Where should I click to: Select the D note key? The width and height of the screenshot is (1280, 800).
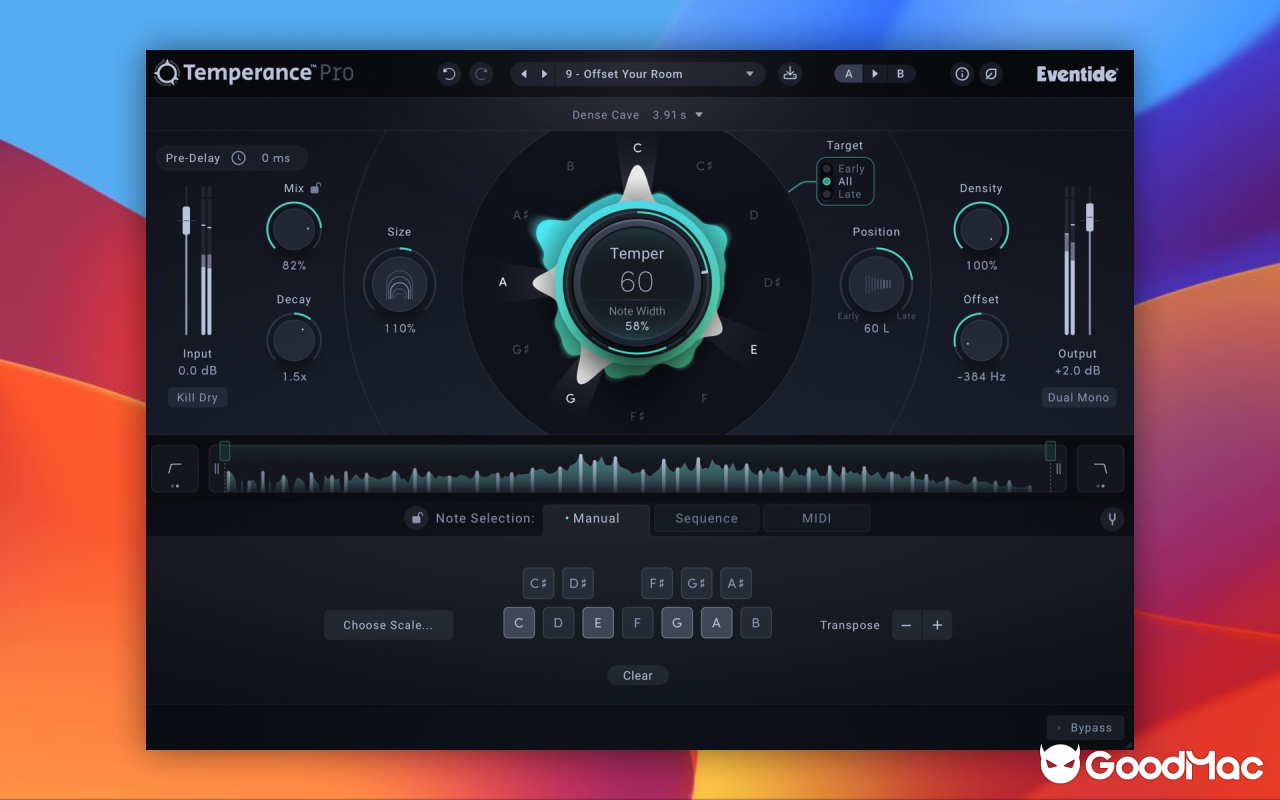click(x=558, y=622)
